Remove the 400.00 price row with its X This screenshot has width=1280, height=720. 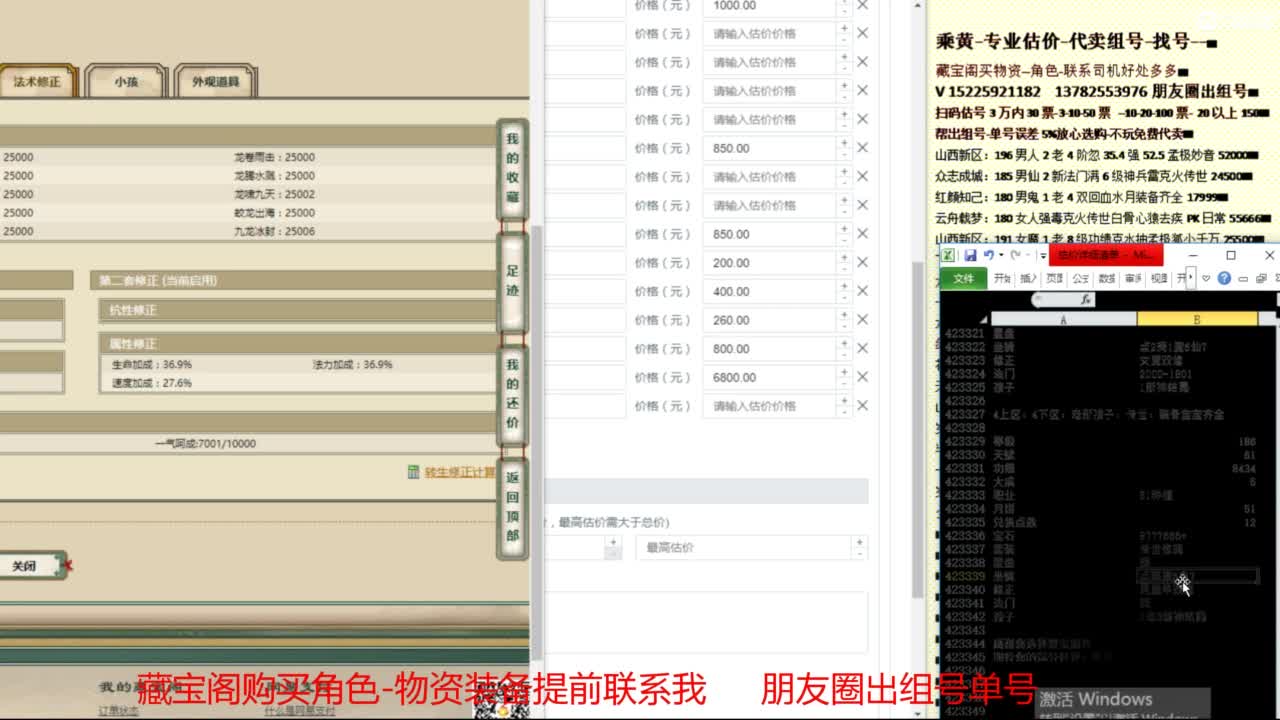pos(863,292)
